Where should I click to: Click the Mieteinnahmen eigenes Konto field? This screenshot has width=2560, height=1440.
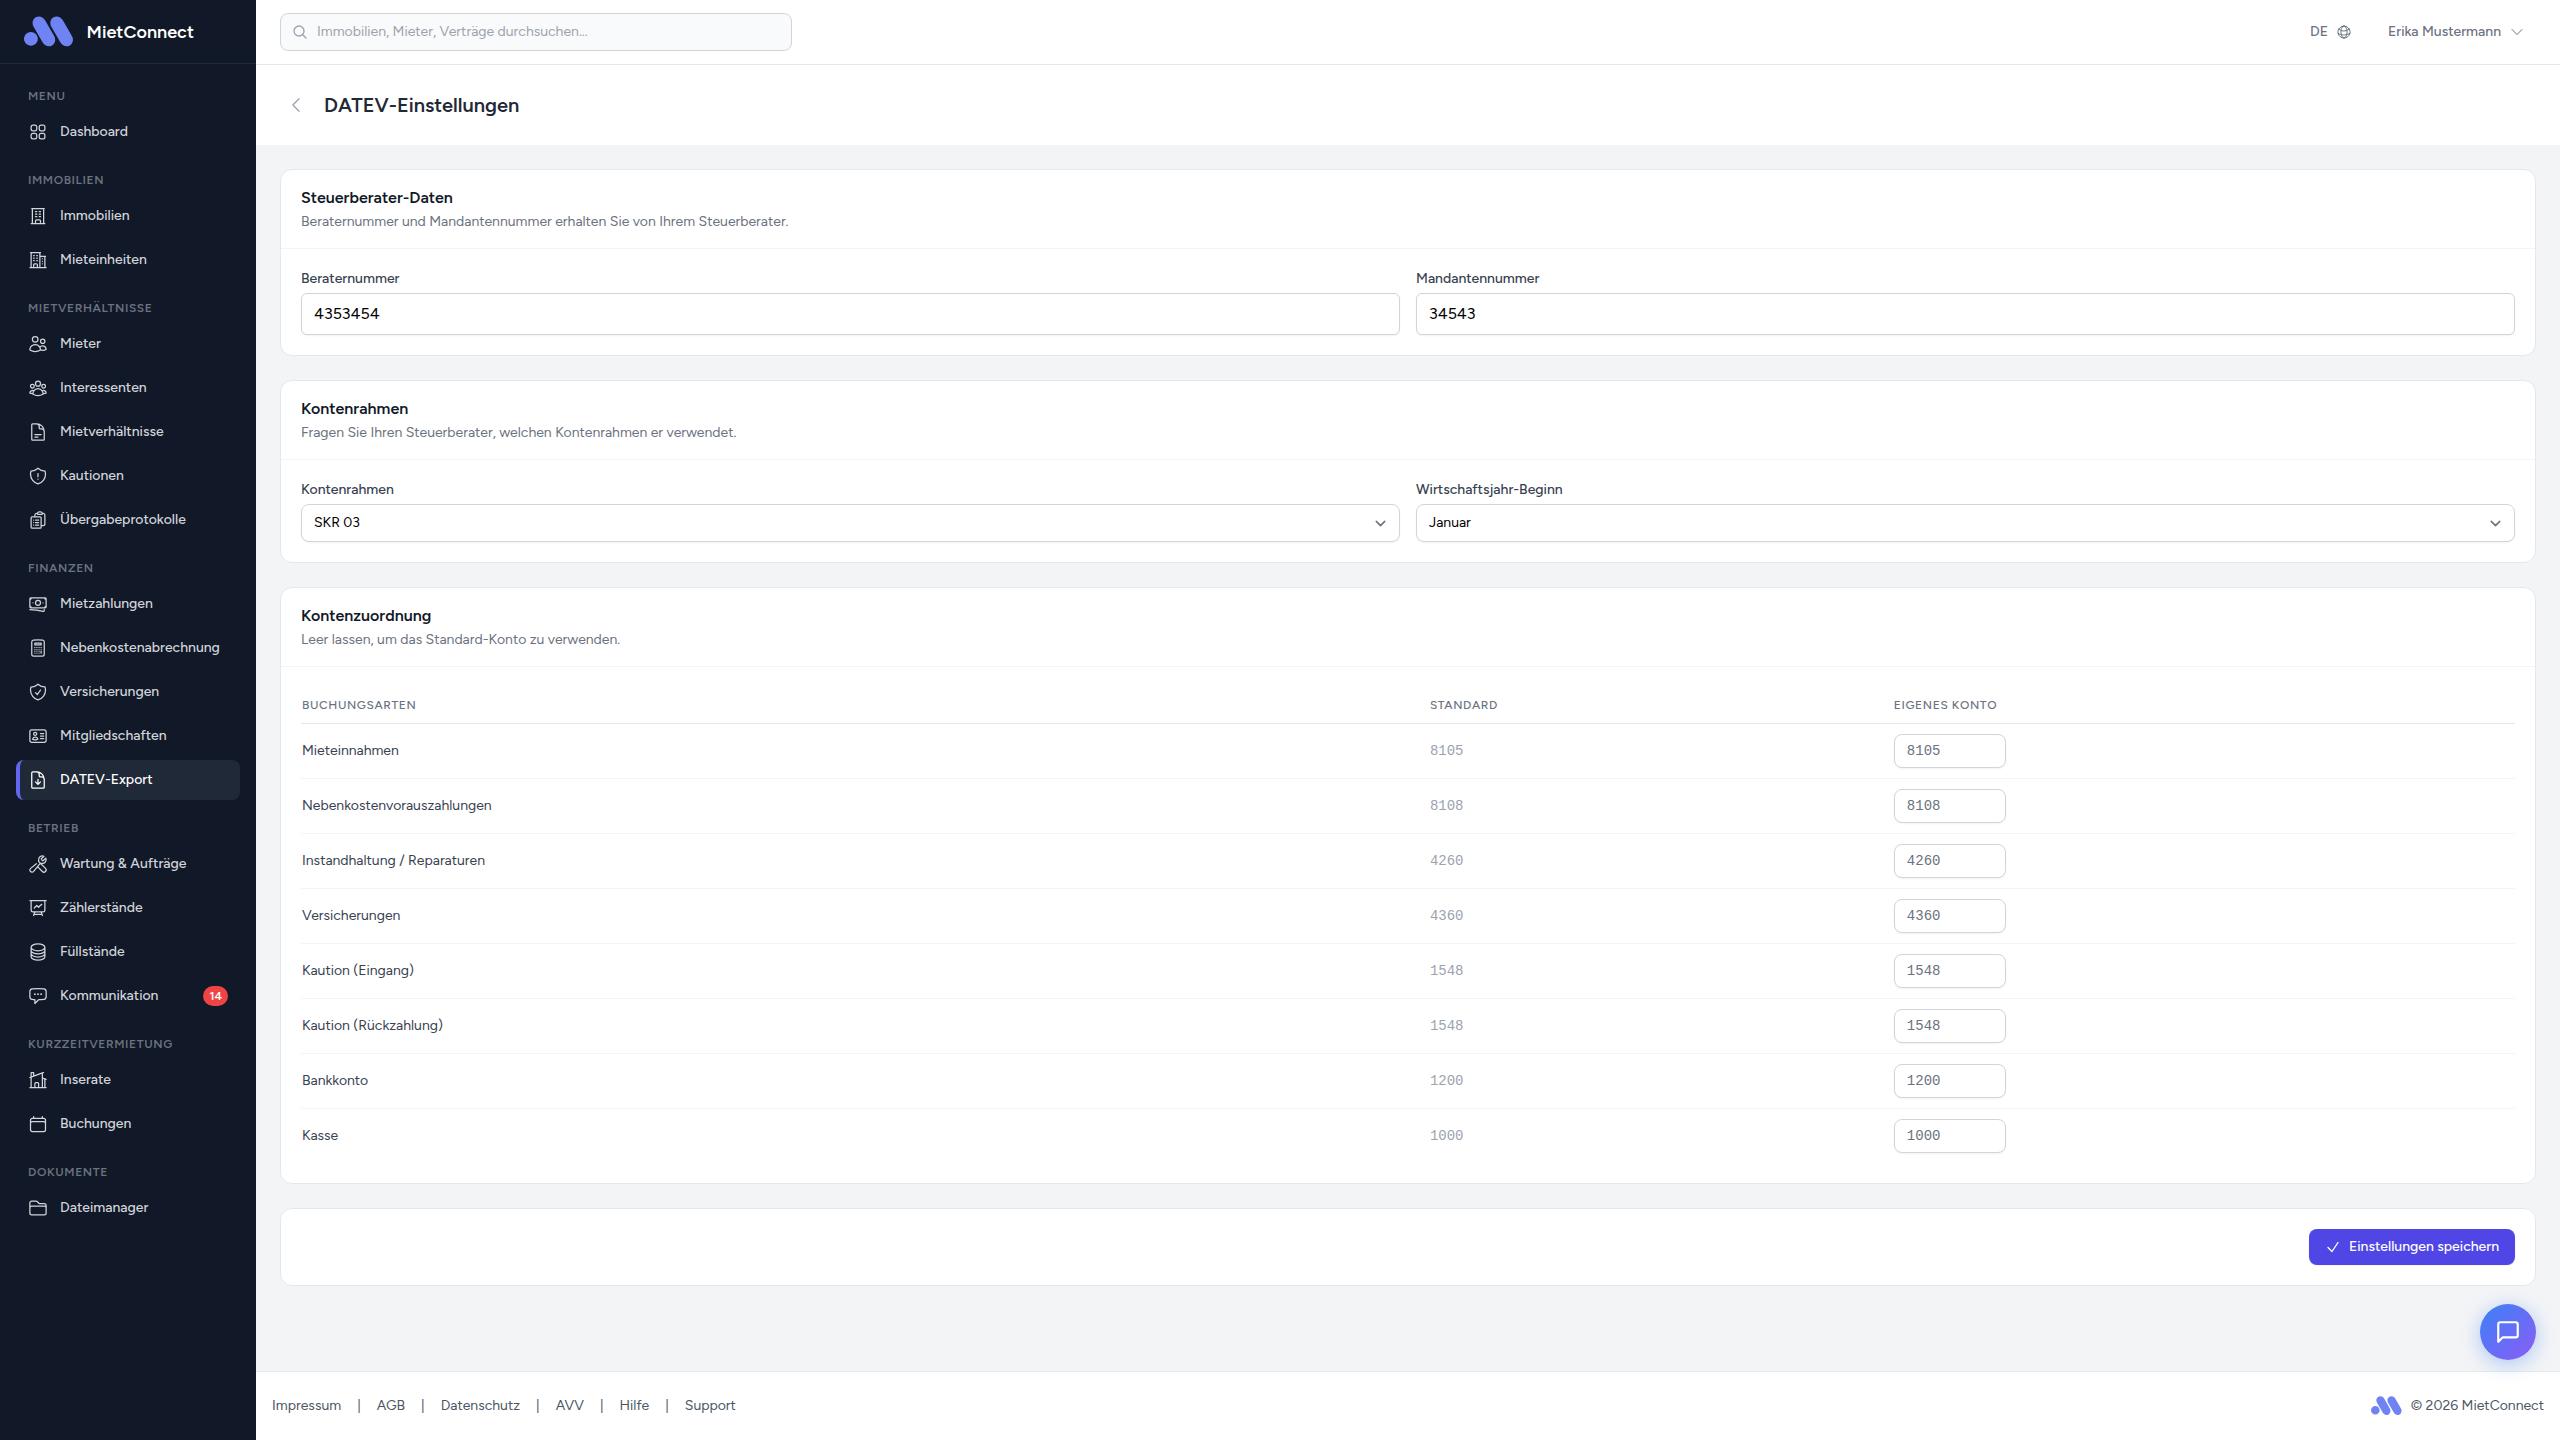[1948, 751]
